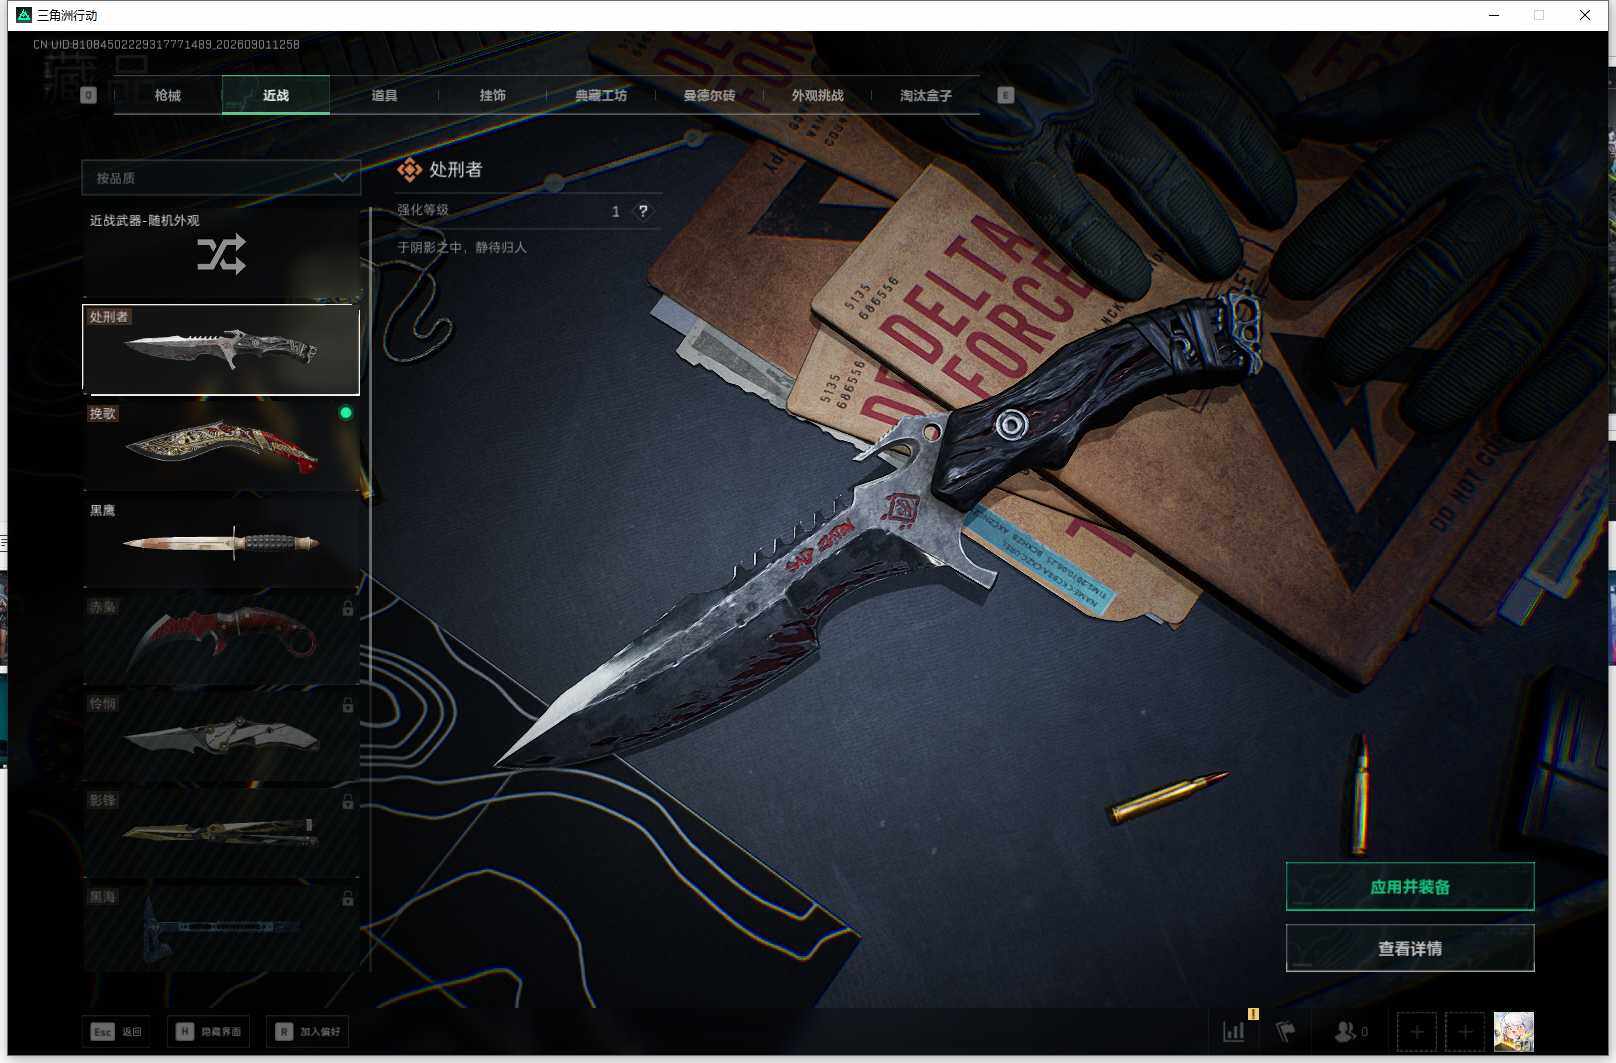Click the 应用并装备 button
Image resolution: width=1616 pixels, height=1063 pixels.
point(1410,887)
